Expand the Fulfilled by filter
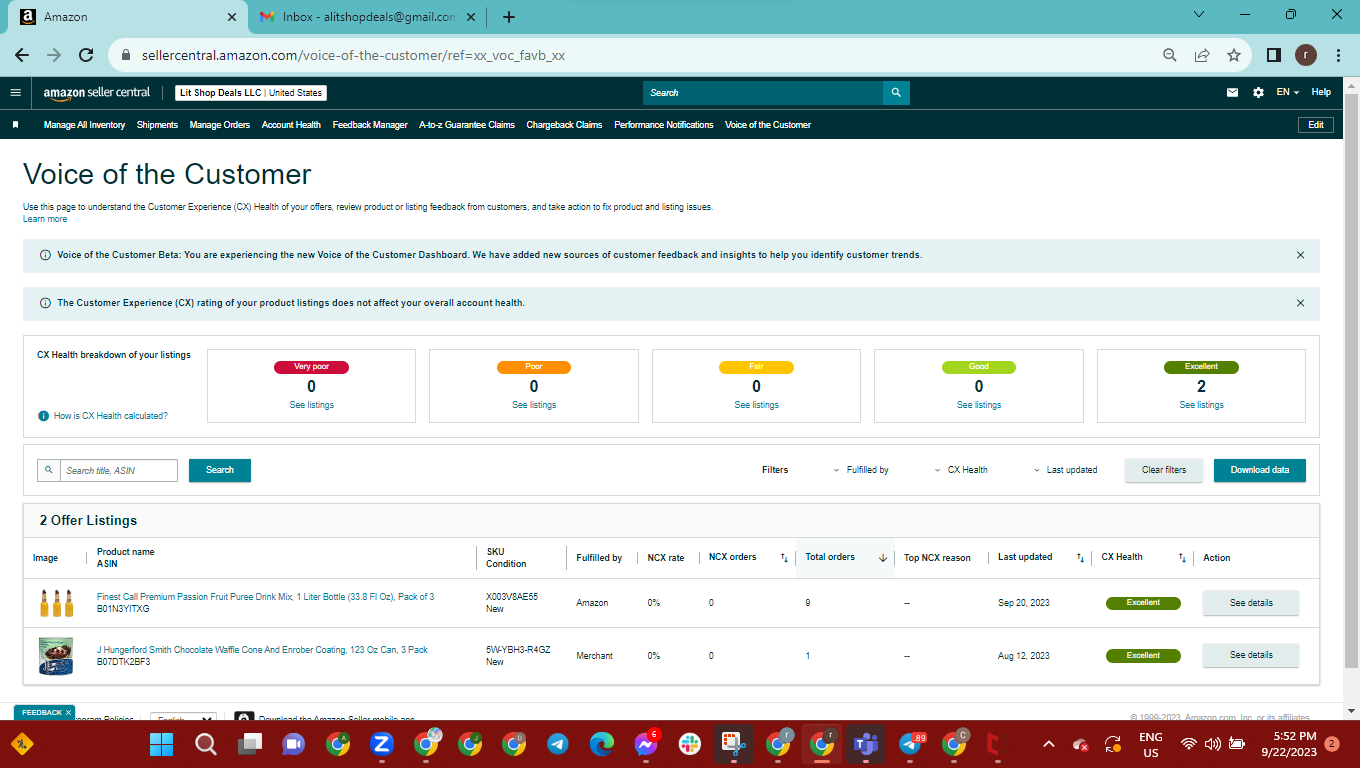 (x=860, y=470)
